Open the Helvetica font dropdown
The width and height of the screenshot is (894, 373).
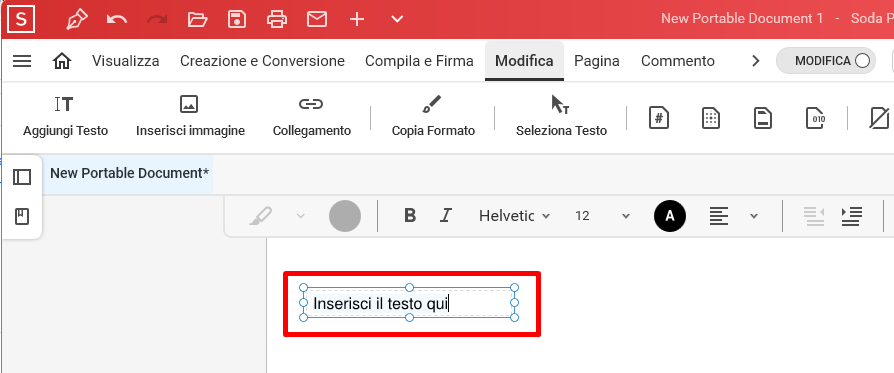coord(514,216)
